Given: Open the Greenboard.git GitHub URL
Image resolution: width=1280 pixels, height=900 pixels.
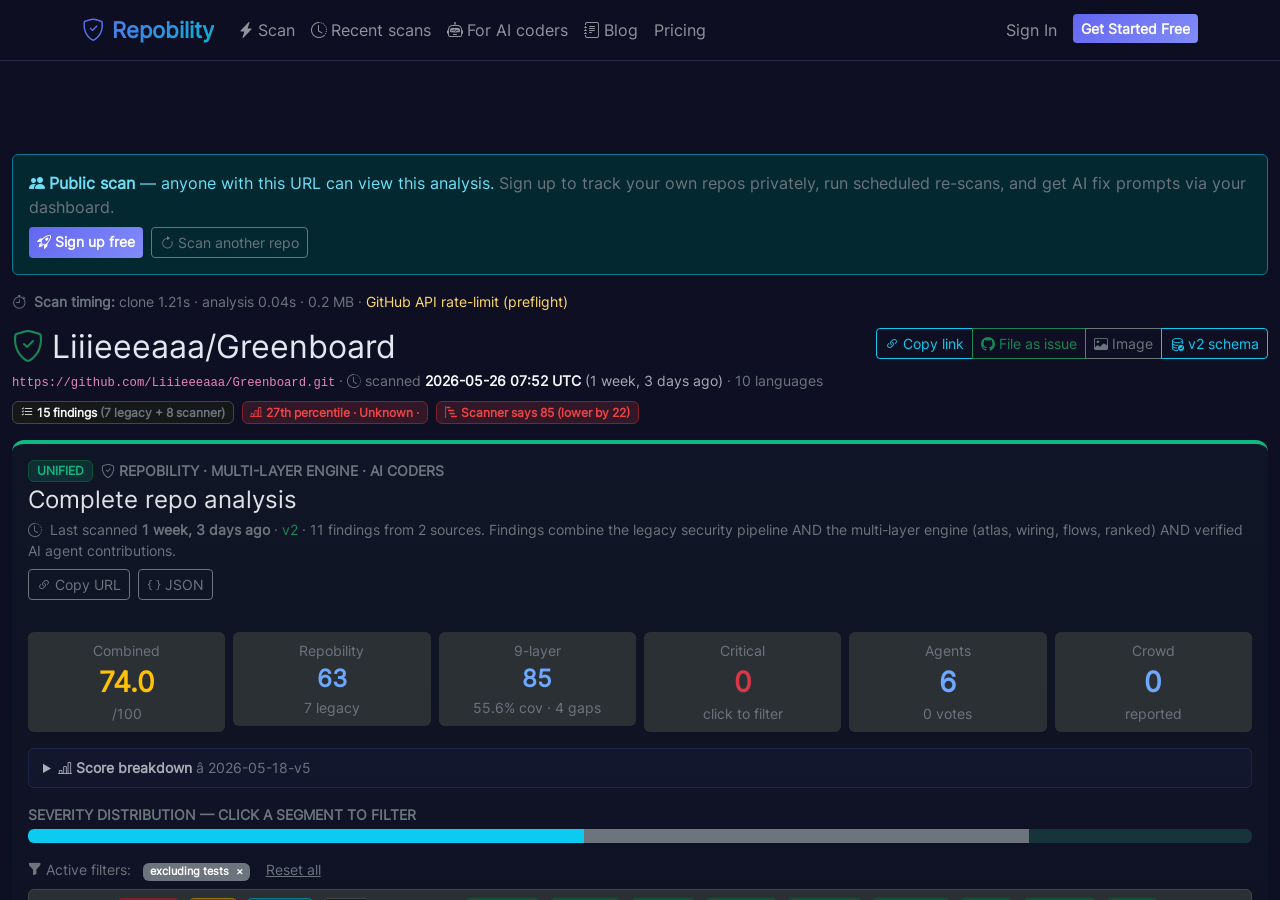Looking at the screenshot, I should [174, 382].
